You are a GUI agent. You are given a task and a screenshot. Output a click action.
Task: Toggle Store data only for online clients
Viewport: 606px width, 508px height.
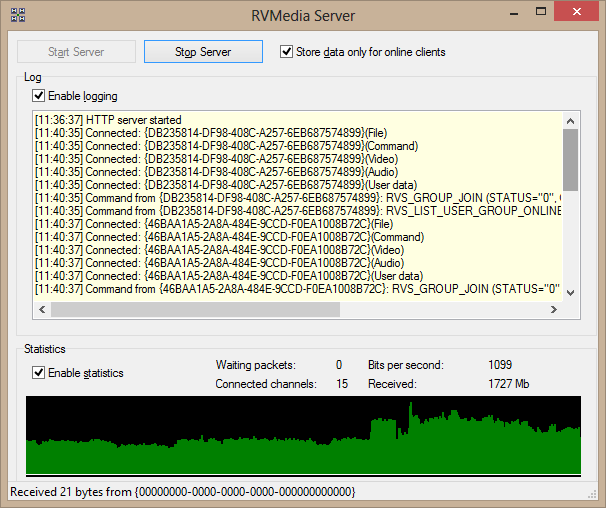[287, 52]
